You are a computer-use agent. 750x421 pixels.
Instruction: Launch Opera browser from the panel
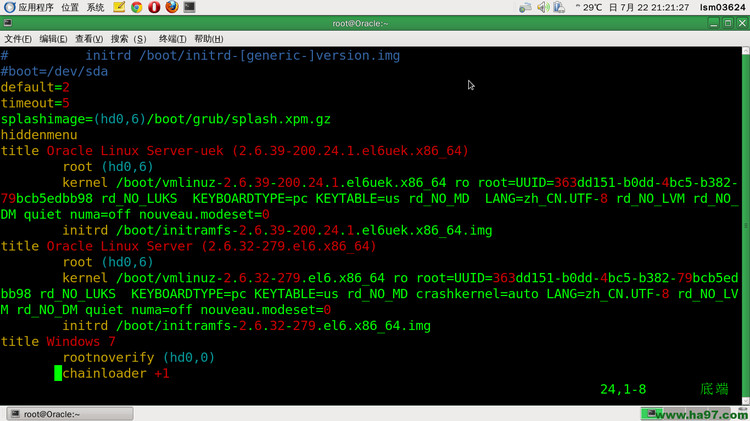coord(154,7)
